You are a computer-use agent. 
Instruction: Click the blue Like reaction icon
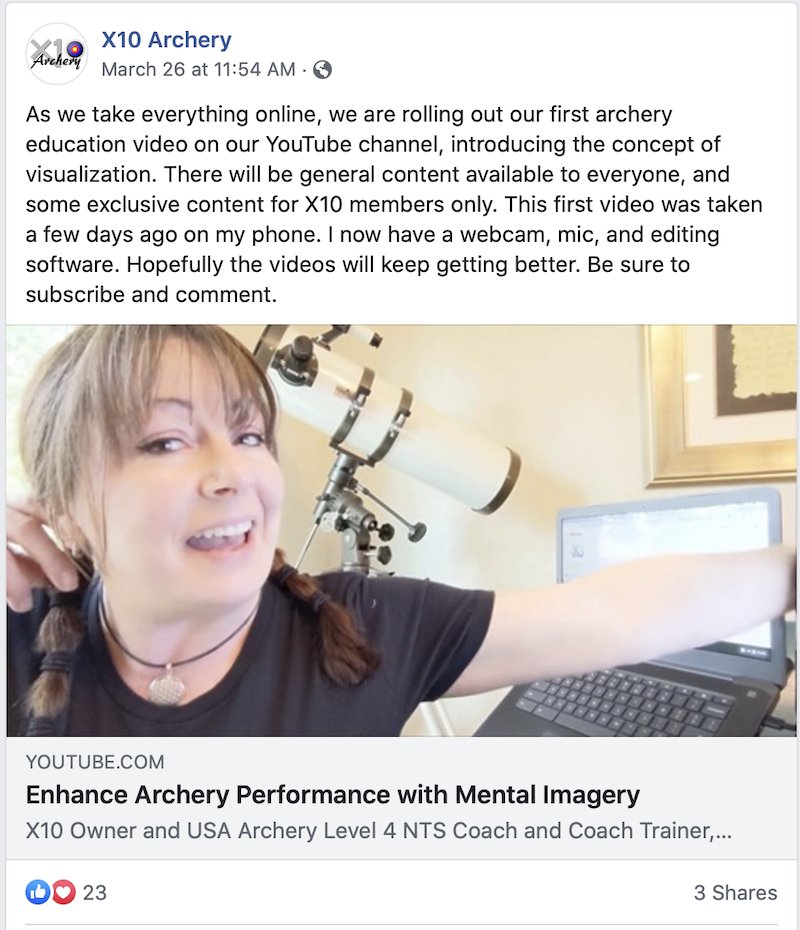pos(37,892)
